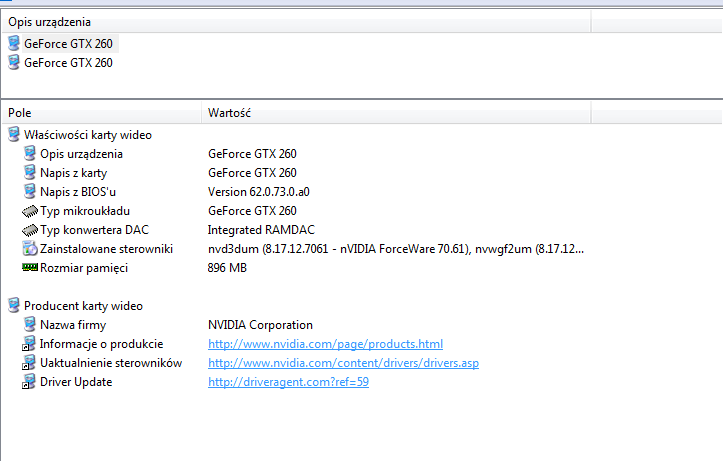Click the Rozmiar pamięci field label
Image resolution: width=723 pixels, height=461 pixels.
click(84, 268)
